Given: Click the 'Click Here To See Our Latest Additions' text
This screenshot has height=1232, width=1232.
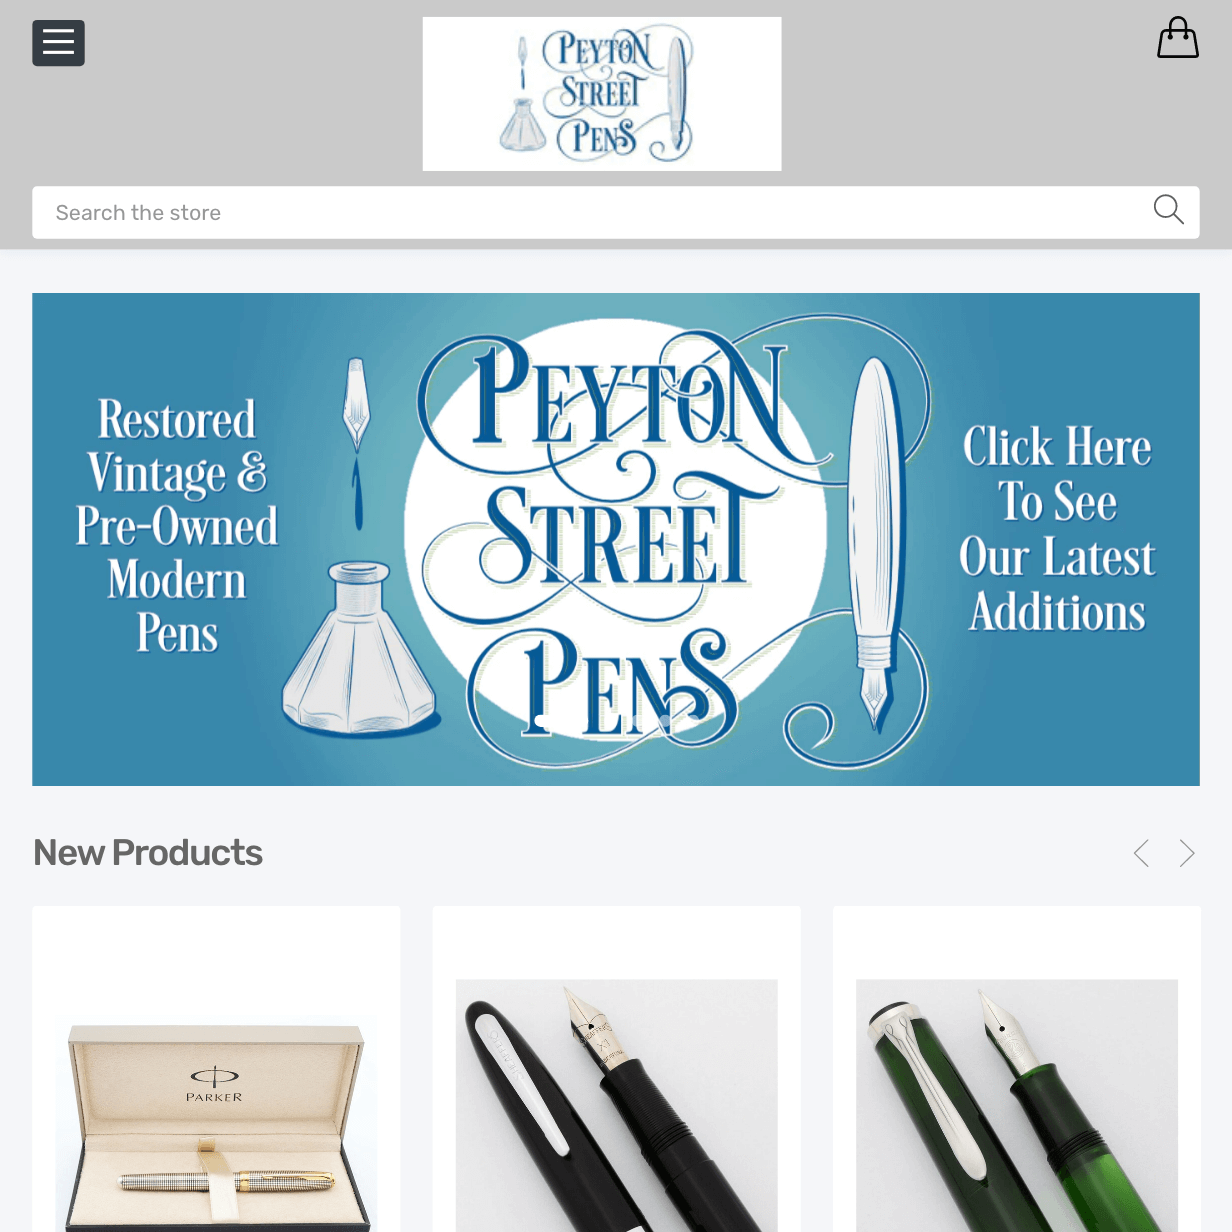Looking at the screenshot, I should 1057,528.
